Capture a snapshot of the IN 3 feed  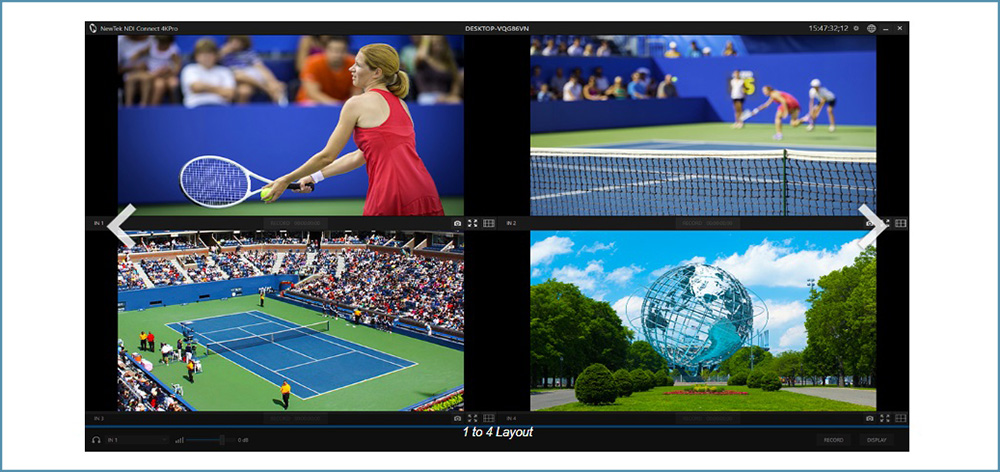[457, 418]
